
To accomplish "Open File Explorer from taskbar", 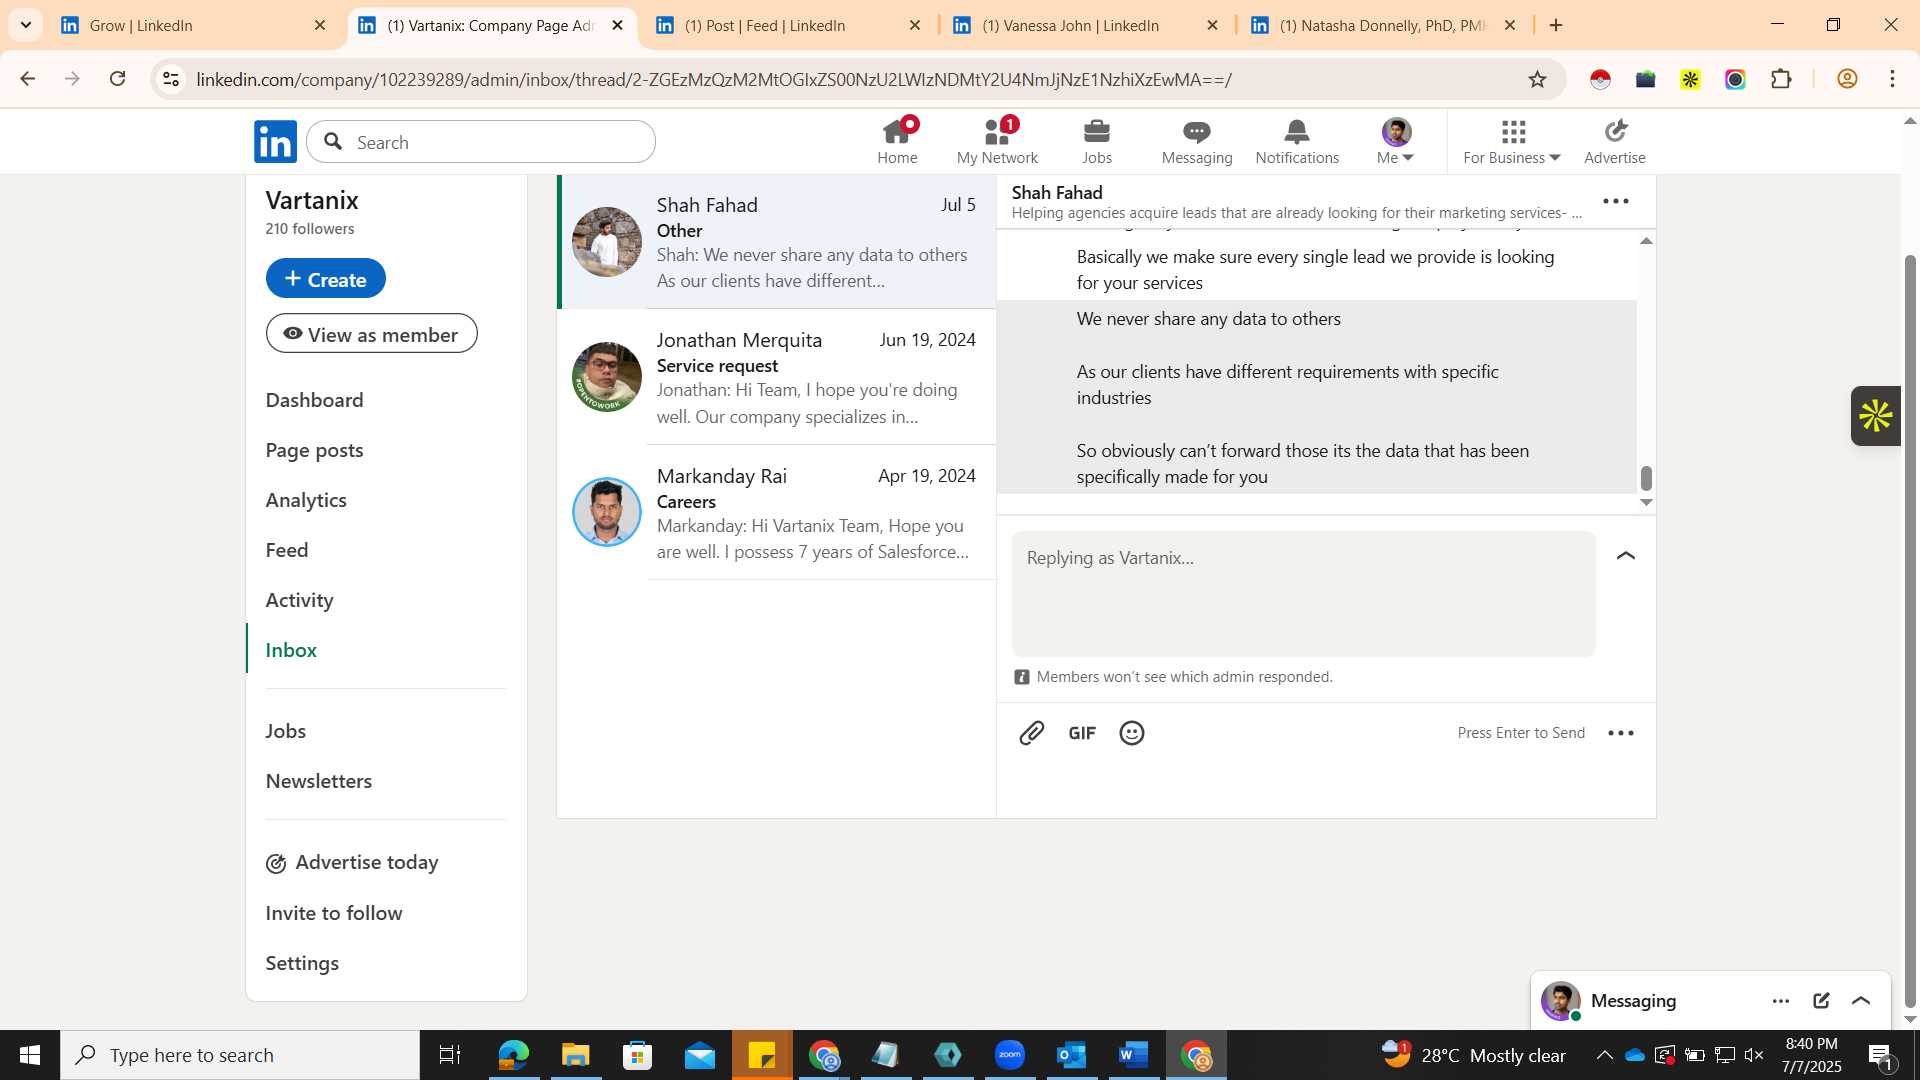I will coord(575,1055).
